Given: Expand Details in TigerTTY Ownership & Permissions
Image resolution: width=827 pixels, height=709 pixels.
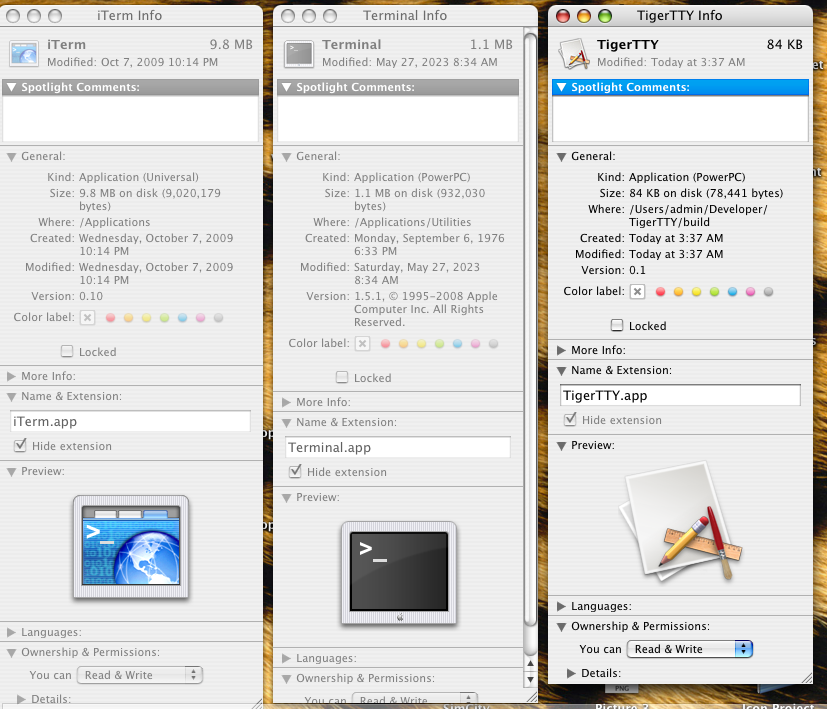Looking at the screenshot, I should 571,673.
